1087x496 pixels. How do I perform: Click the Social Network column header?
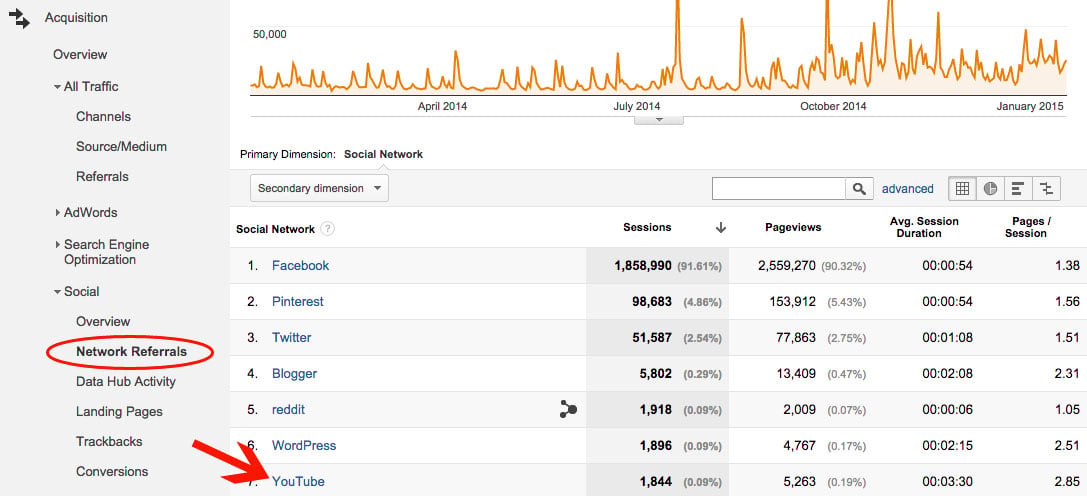pos(275,229)
